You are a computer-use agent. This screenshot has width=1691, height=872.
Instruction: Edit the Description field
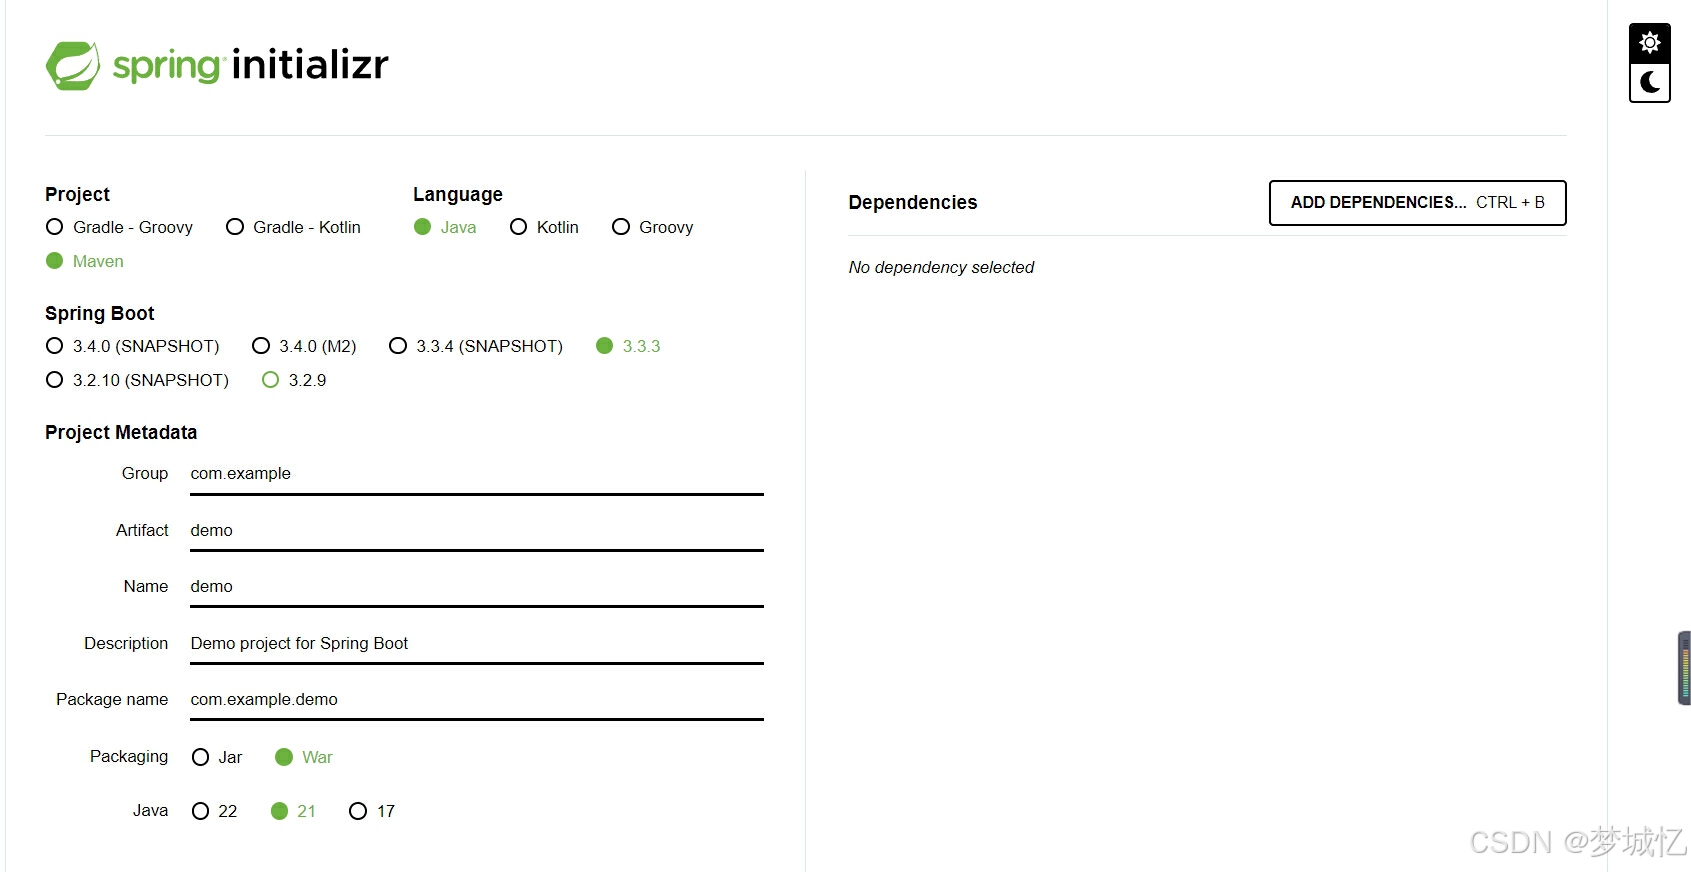pyautogui.click(x=477, y=644)
